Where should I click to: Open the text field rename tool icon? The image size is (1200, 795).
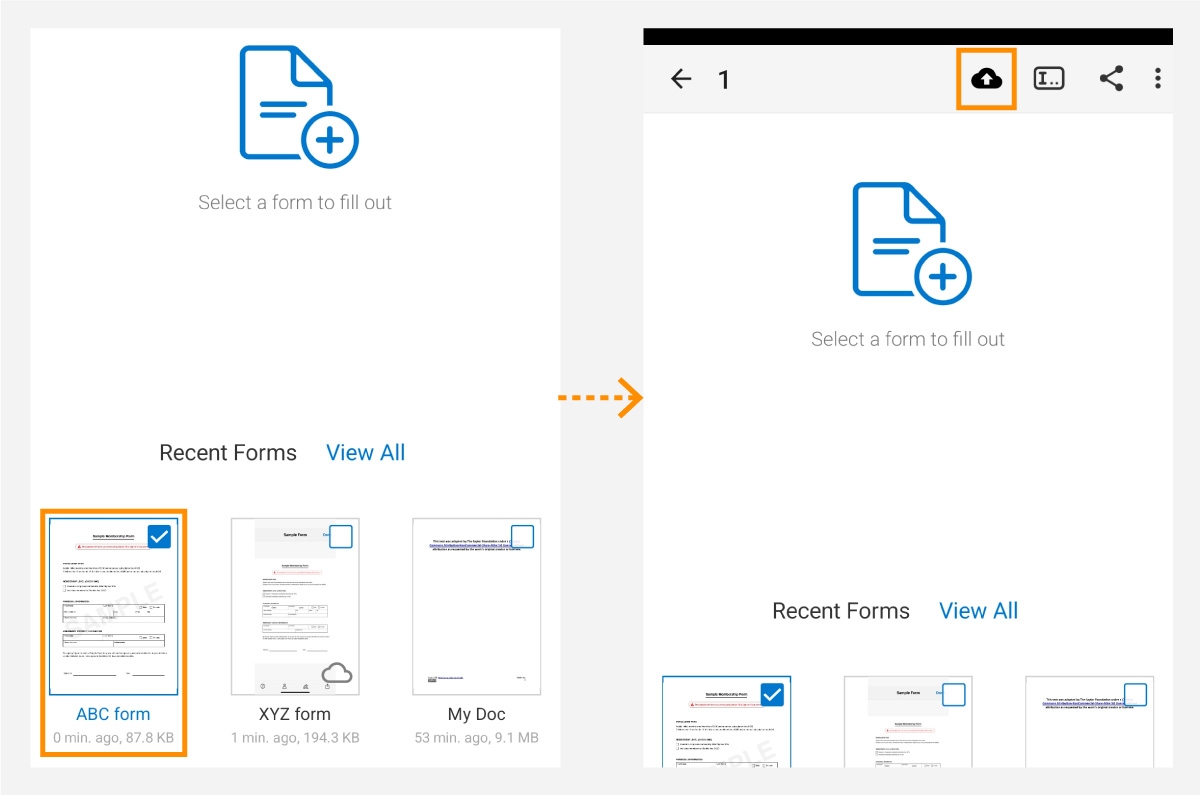pos(1049,78)
